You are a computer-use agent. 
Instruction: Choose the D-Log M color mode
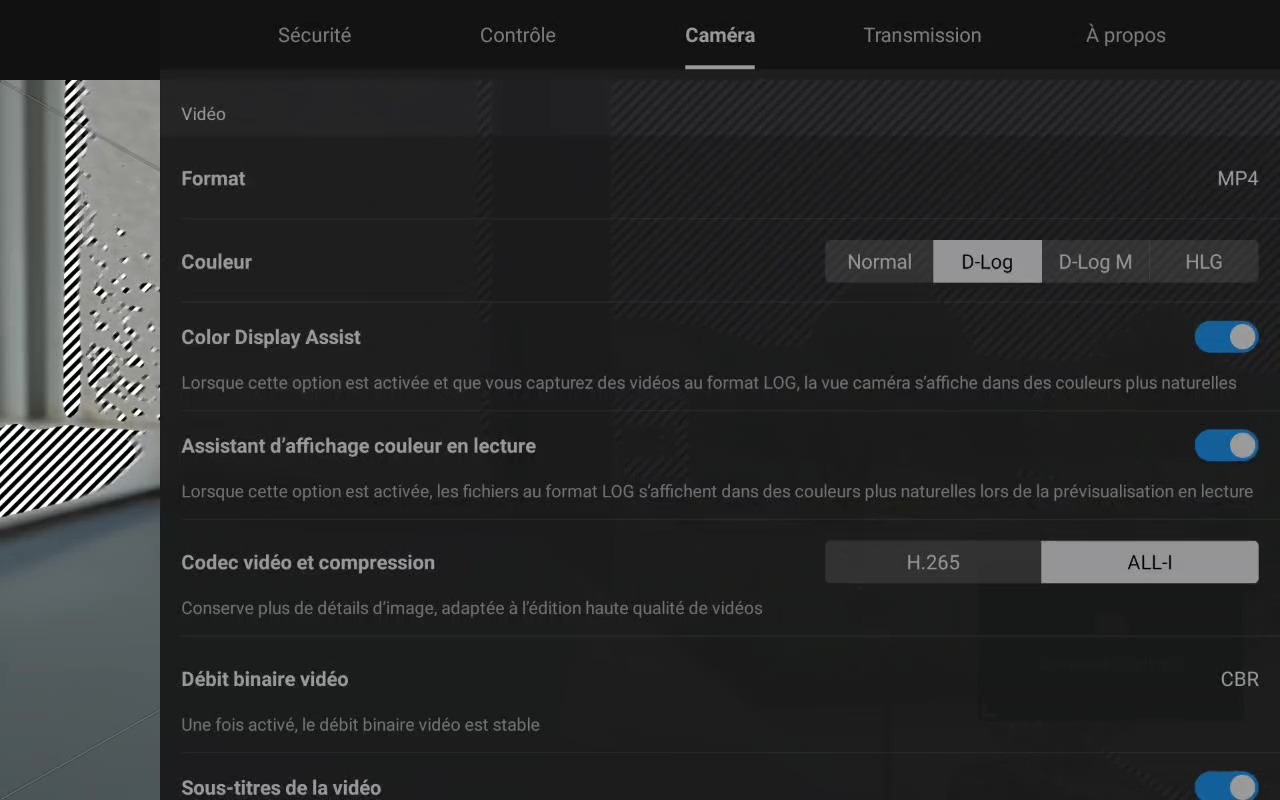pos(1095,262)
